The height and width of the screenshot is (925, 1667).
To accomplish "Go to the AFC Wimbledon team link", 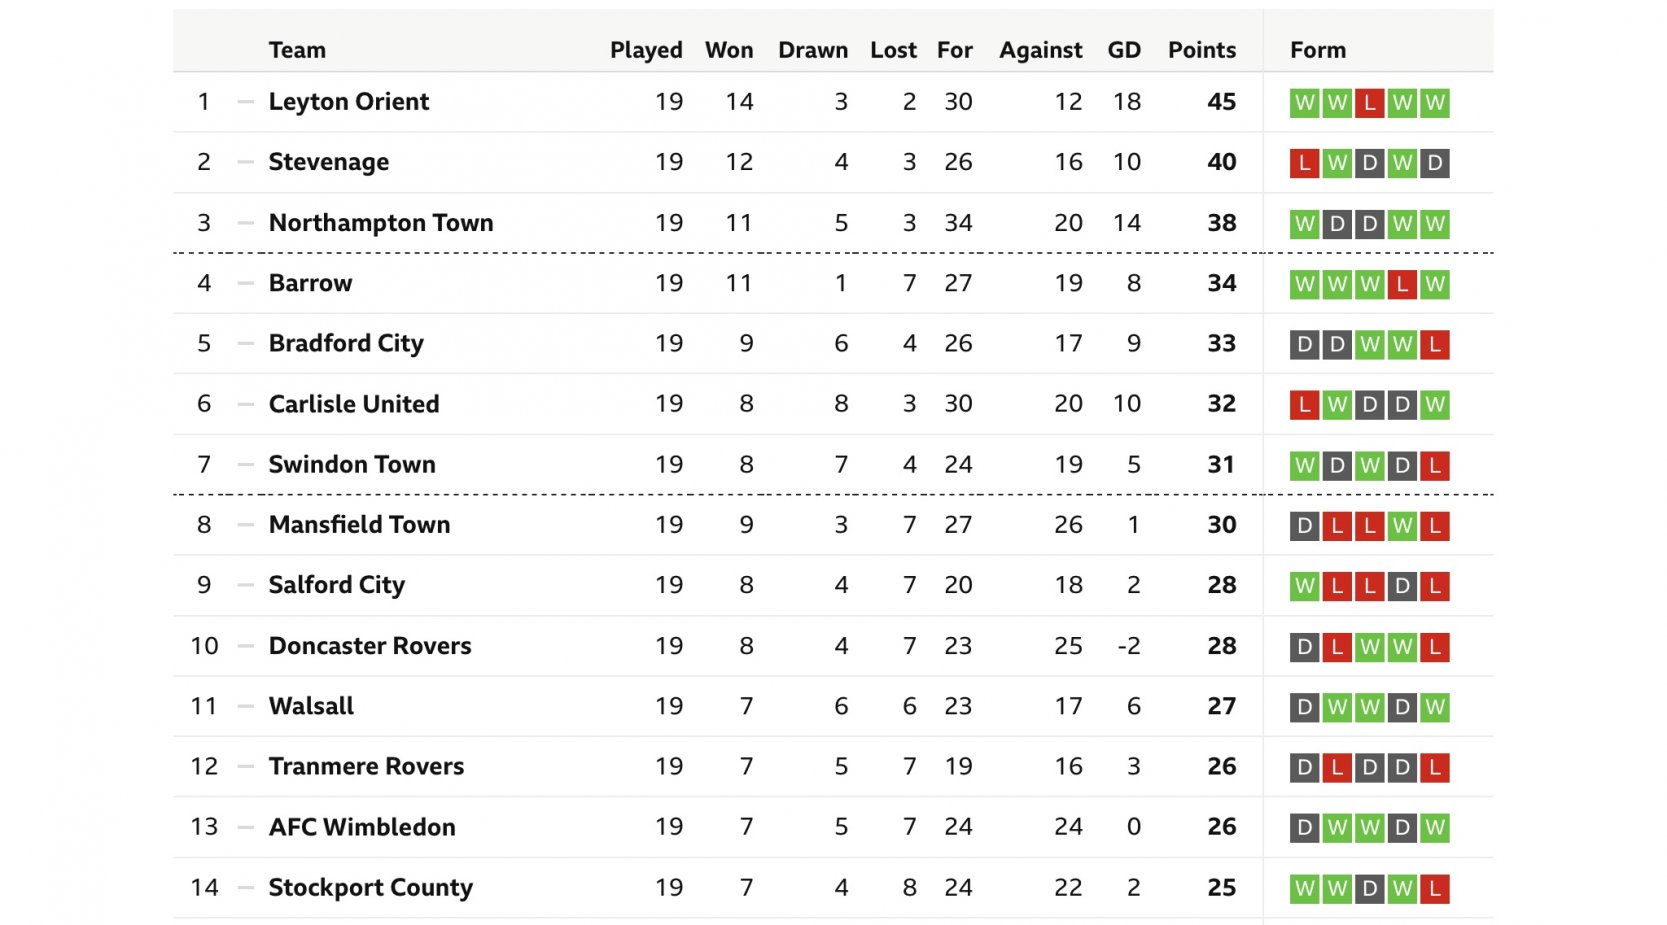I will pos(362,827).
